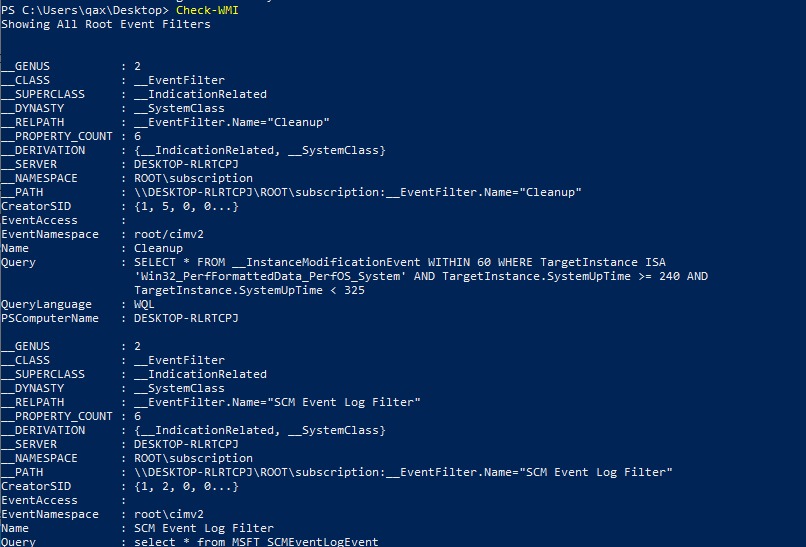The width and height of the screenshot is (806, 547).
Task: Click the __EventFilter.Name="Cleanup" RELPATH value
Action: pyautogui.click(x=232, y=122)
